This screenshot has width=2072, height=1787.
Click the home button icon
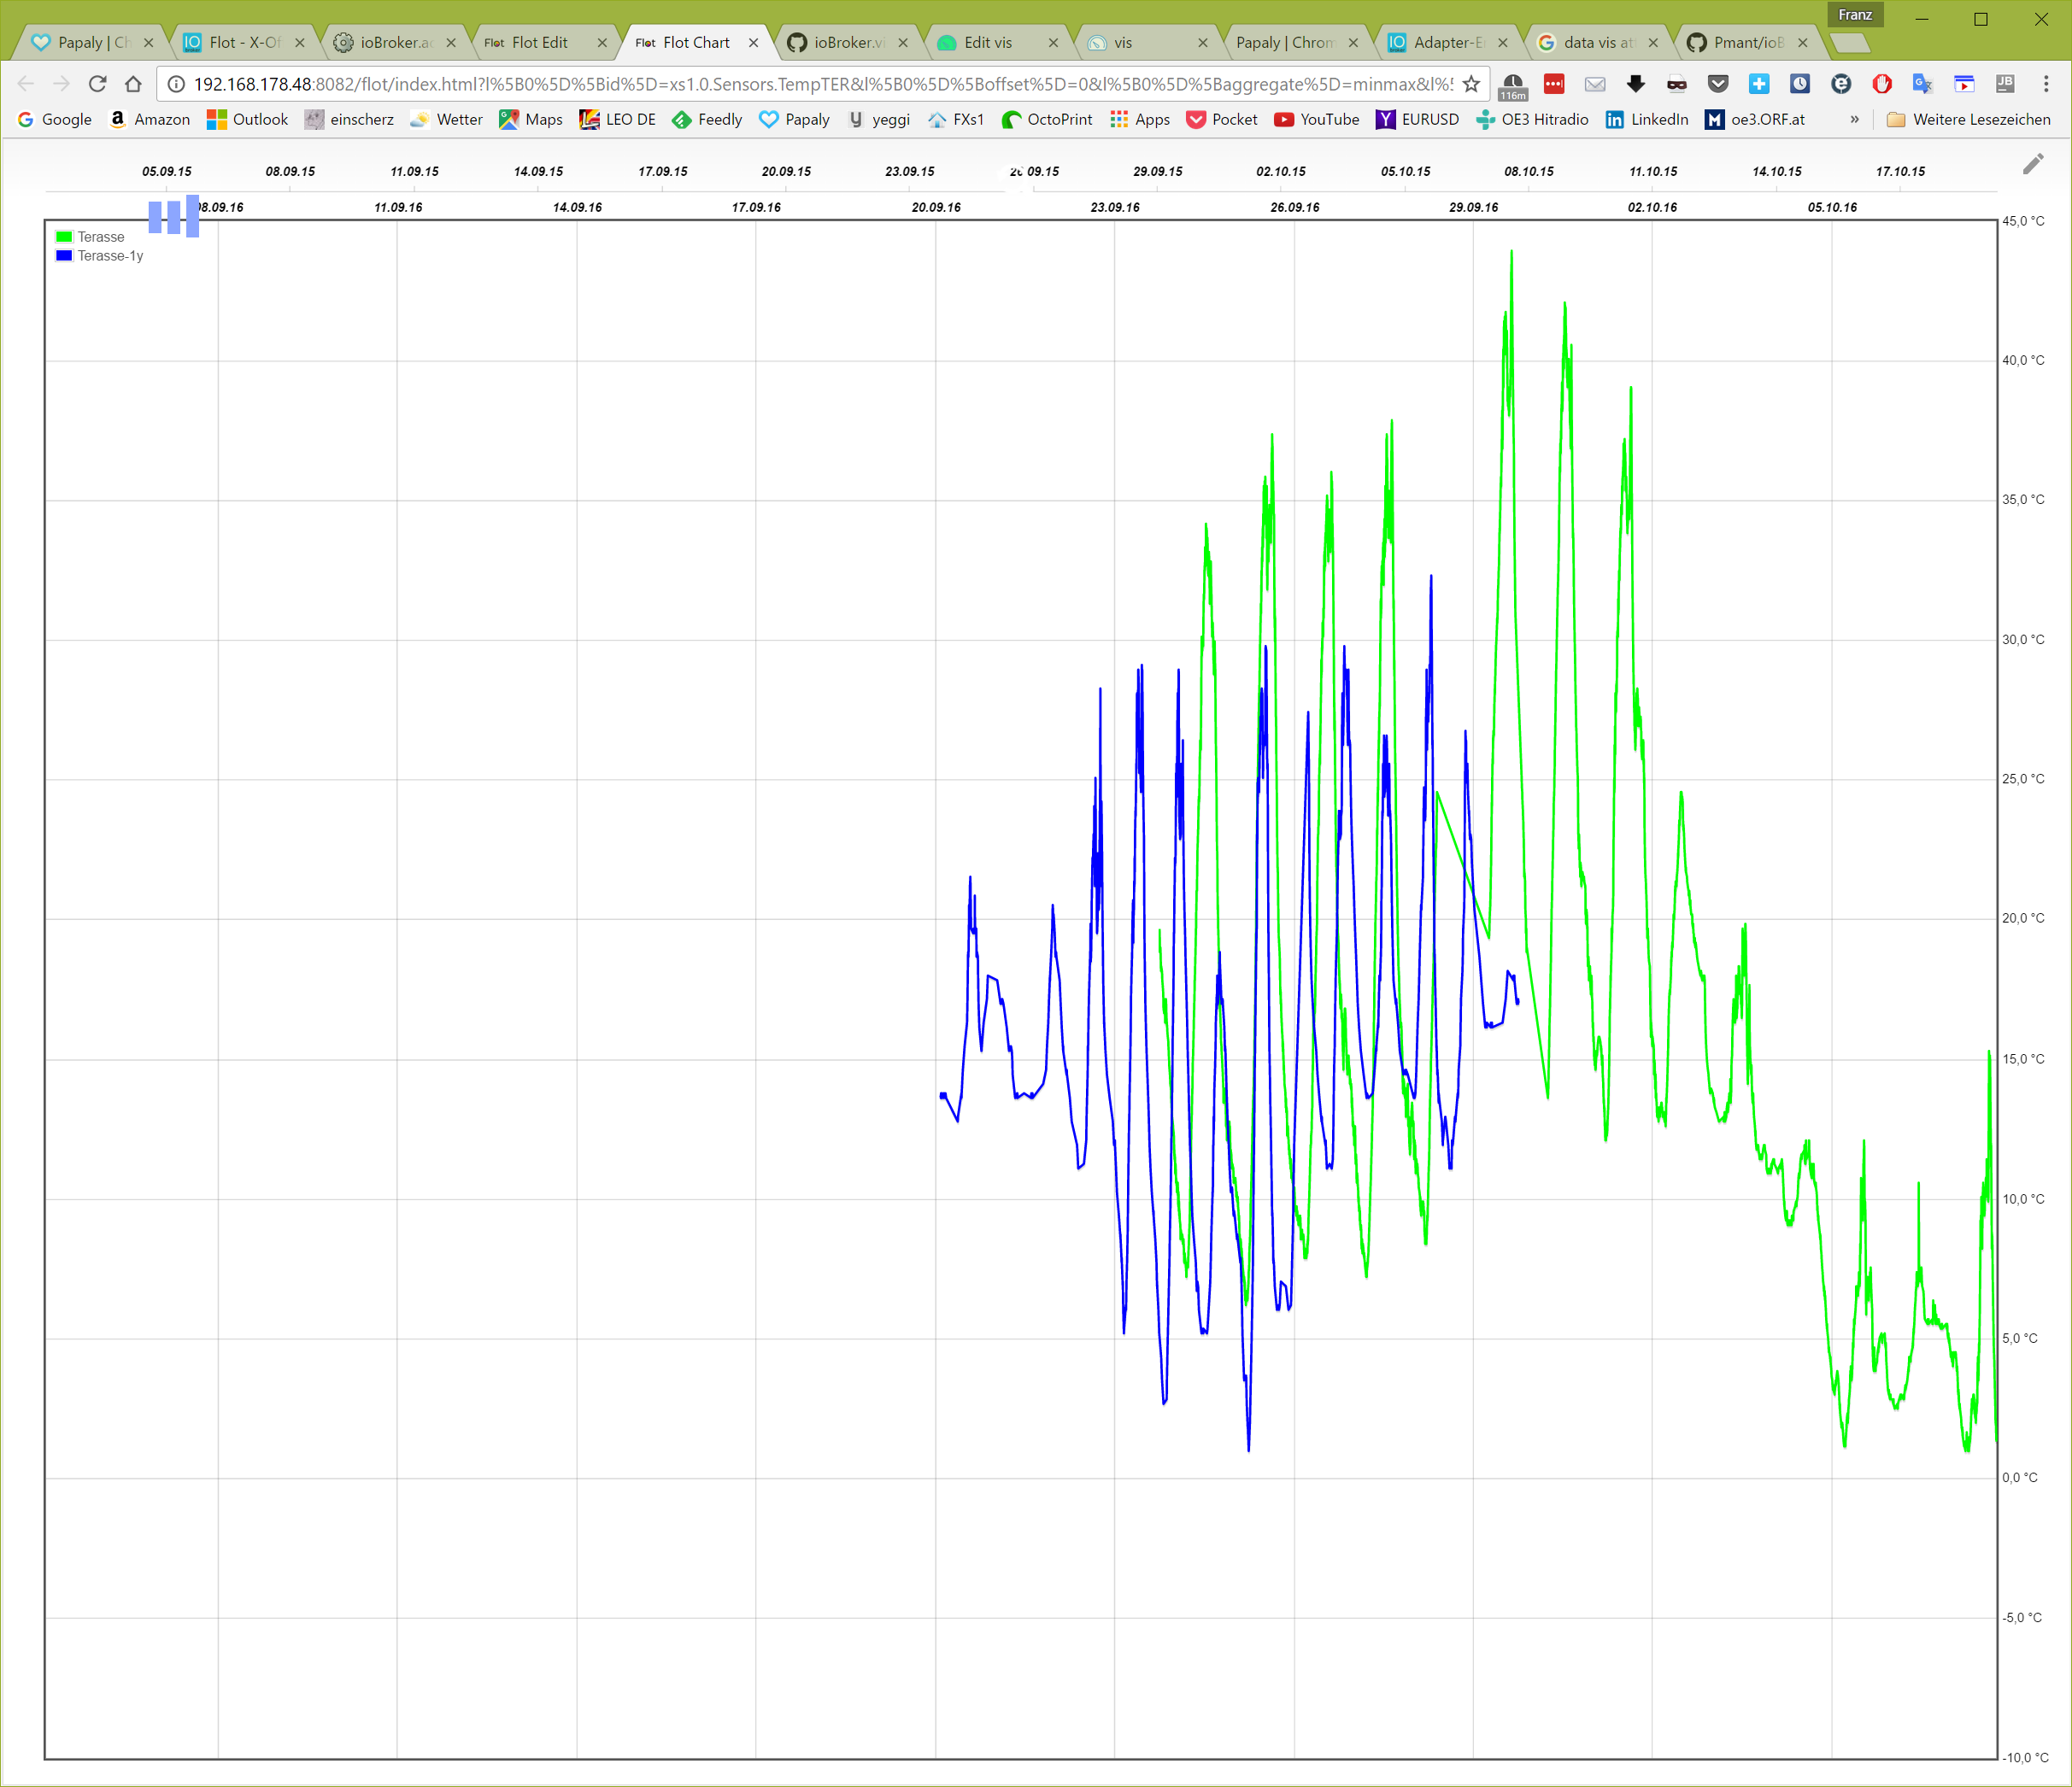(x=133, y=84)
